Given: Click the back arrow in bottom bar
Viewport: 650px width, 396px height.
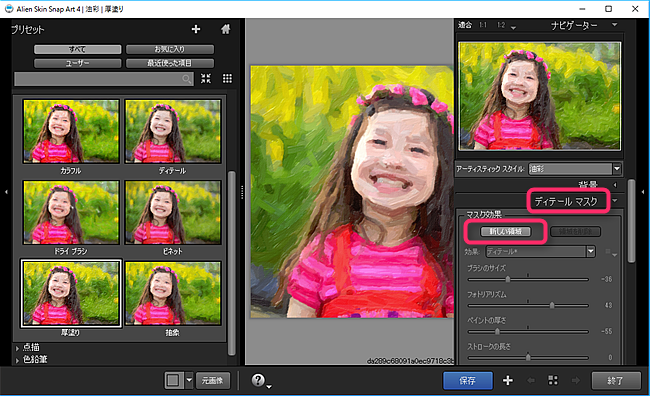Looking at the screenshot, I should [531, 380].
